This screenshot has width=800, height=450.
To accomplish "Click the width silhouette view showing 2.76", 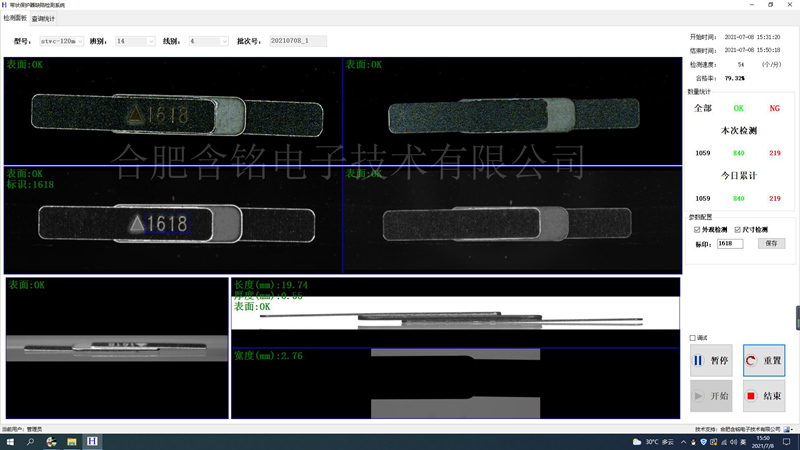I will point(456,383).
